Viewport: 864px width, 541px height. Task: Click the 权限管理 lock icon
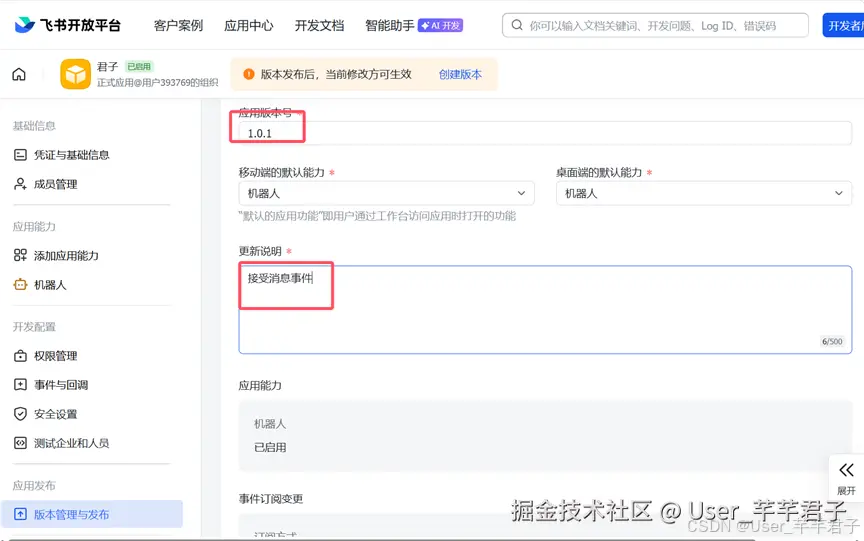click(x=20, y=356)
